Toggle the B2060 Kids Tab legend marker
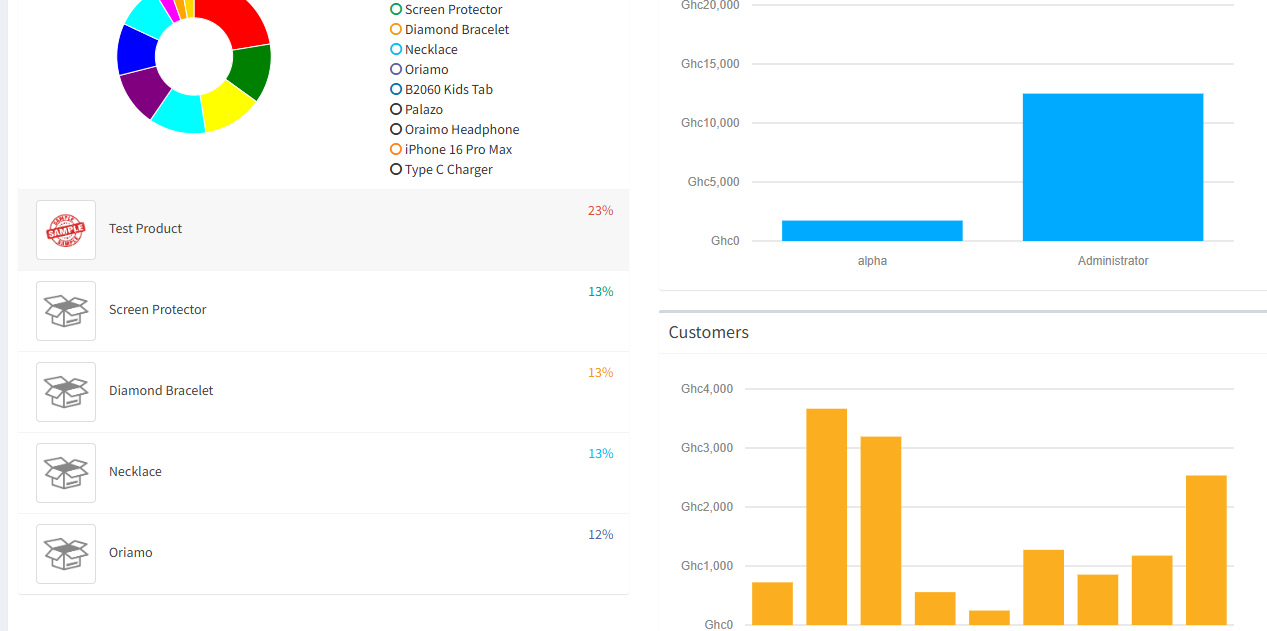The width and height of the screenshot is (1267, 631). 396,89
